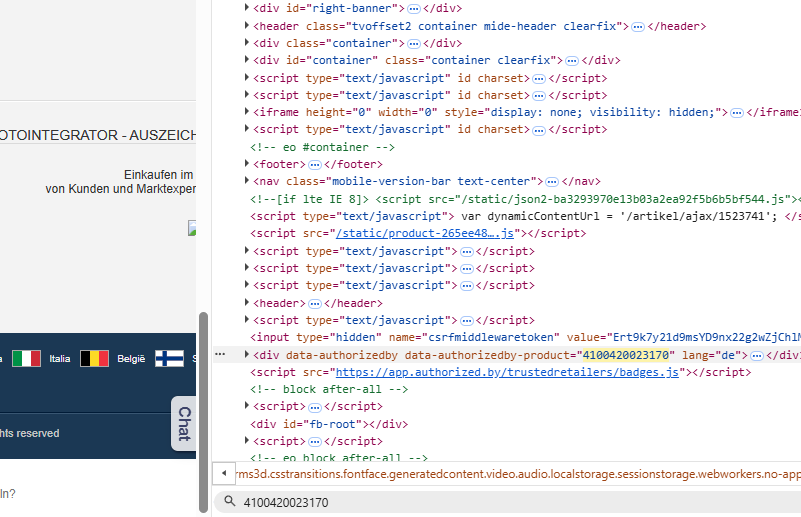Click ellipsis badge in script below block after-all

[x=315, y=407]
